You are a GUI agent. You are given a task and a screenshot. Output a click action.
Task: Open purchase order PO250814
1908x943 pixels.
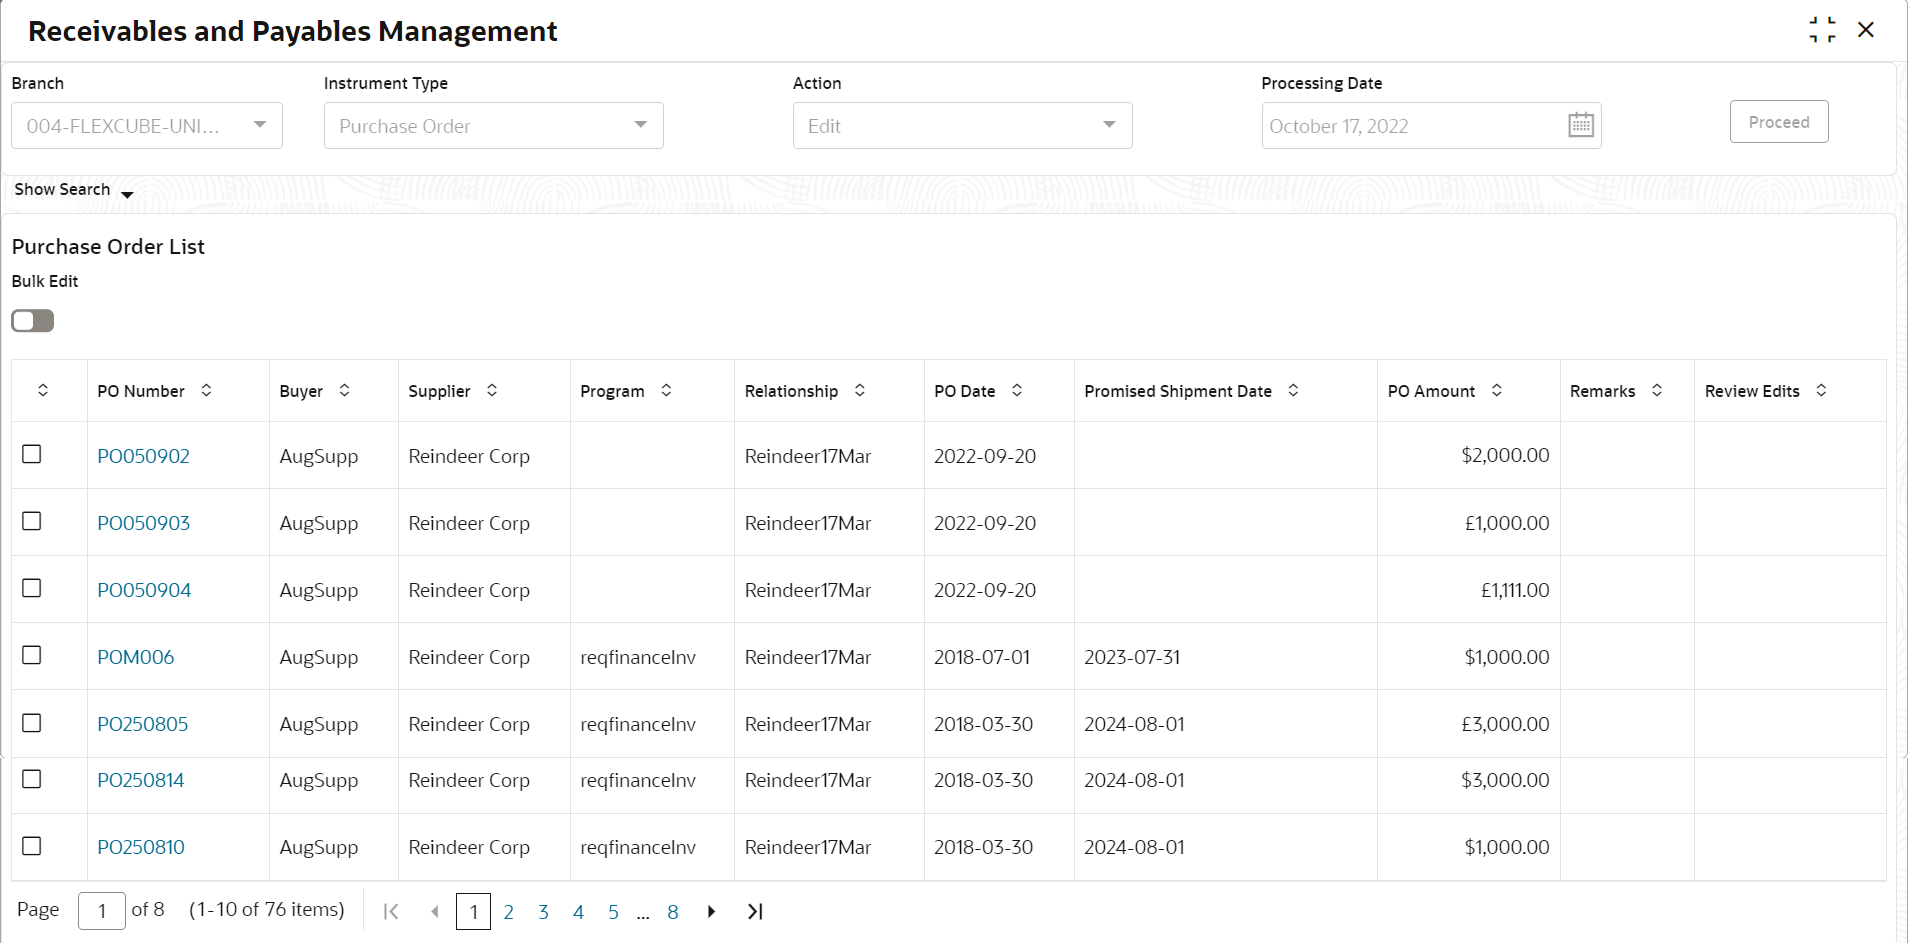[x=140, y=780]
